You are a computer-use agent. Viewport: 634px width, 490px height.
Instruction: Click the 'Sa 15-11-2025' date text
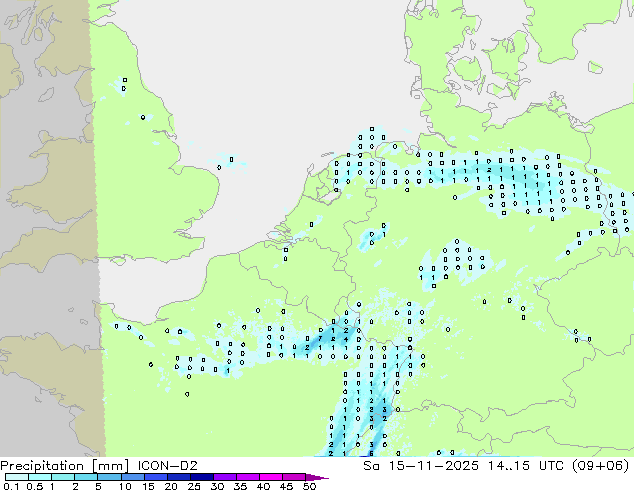point(421,466)
